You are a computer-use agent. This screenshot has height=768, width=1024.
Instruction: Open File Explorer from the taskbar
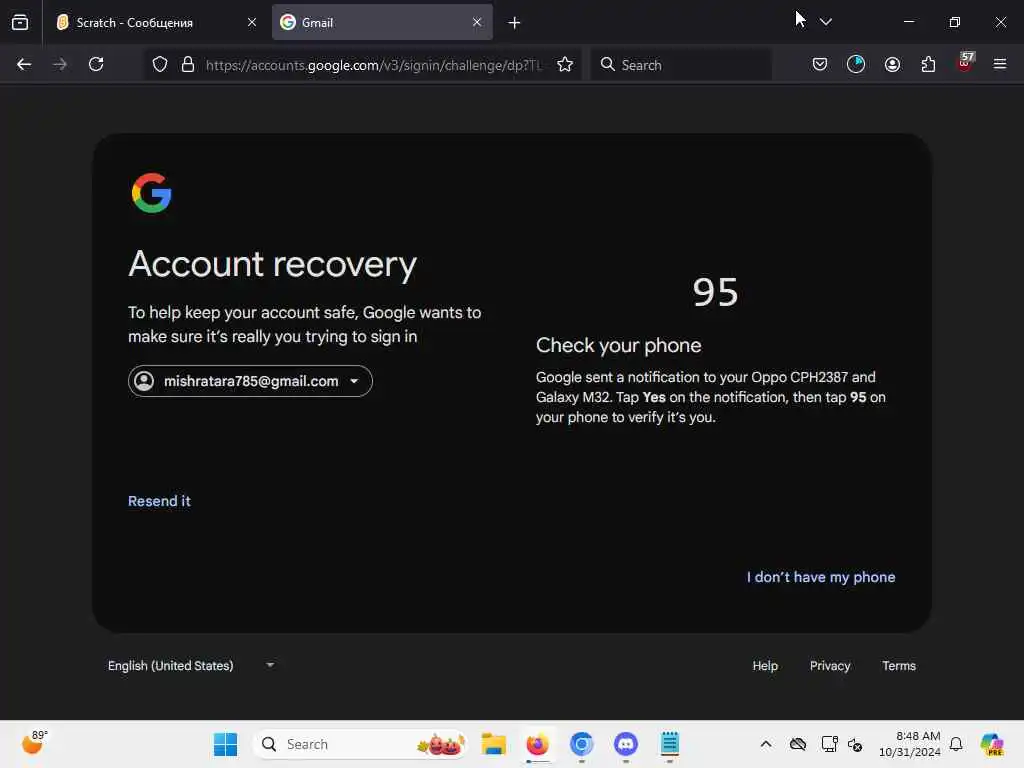coord(494,744)
